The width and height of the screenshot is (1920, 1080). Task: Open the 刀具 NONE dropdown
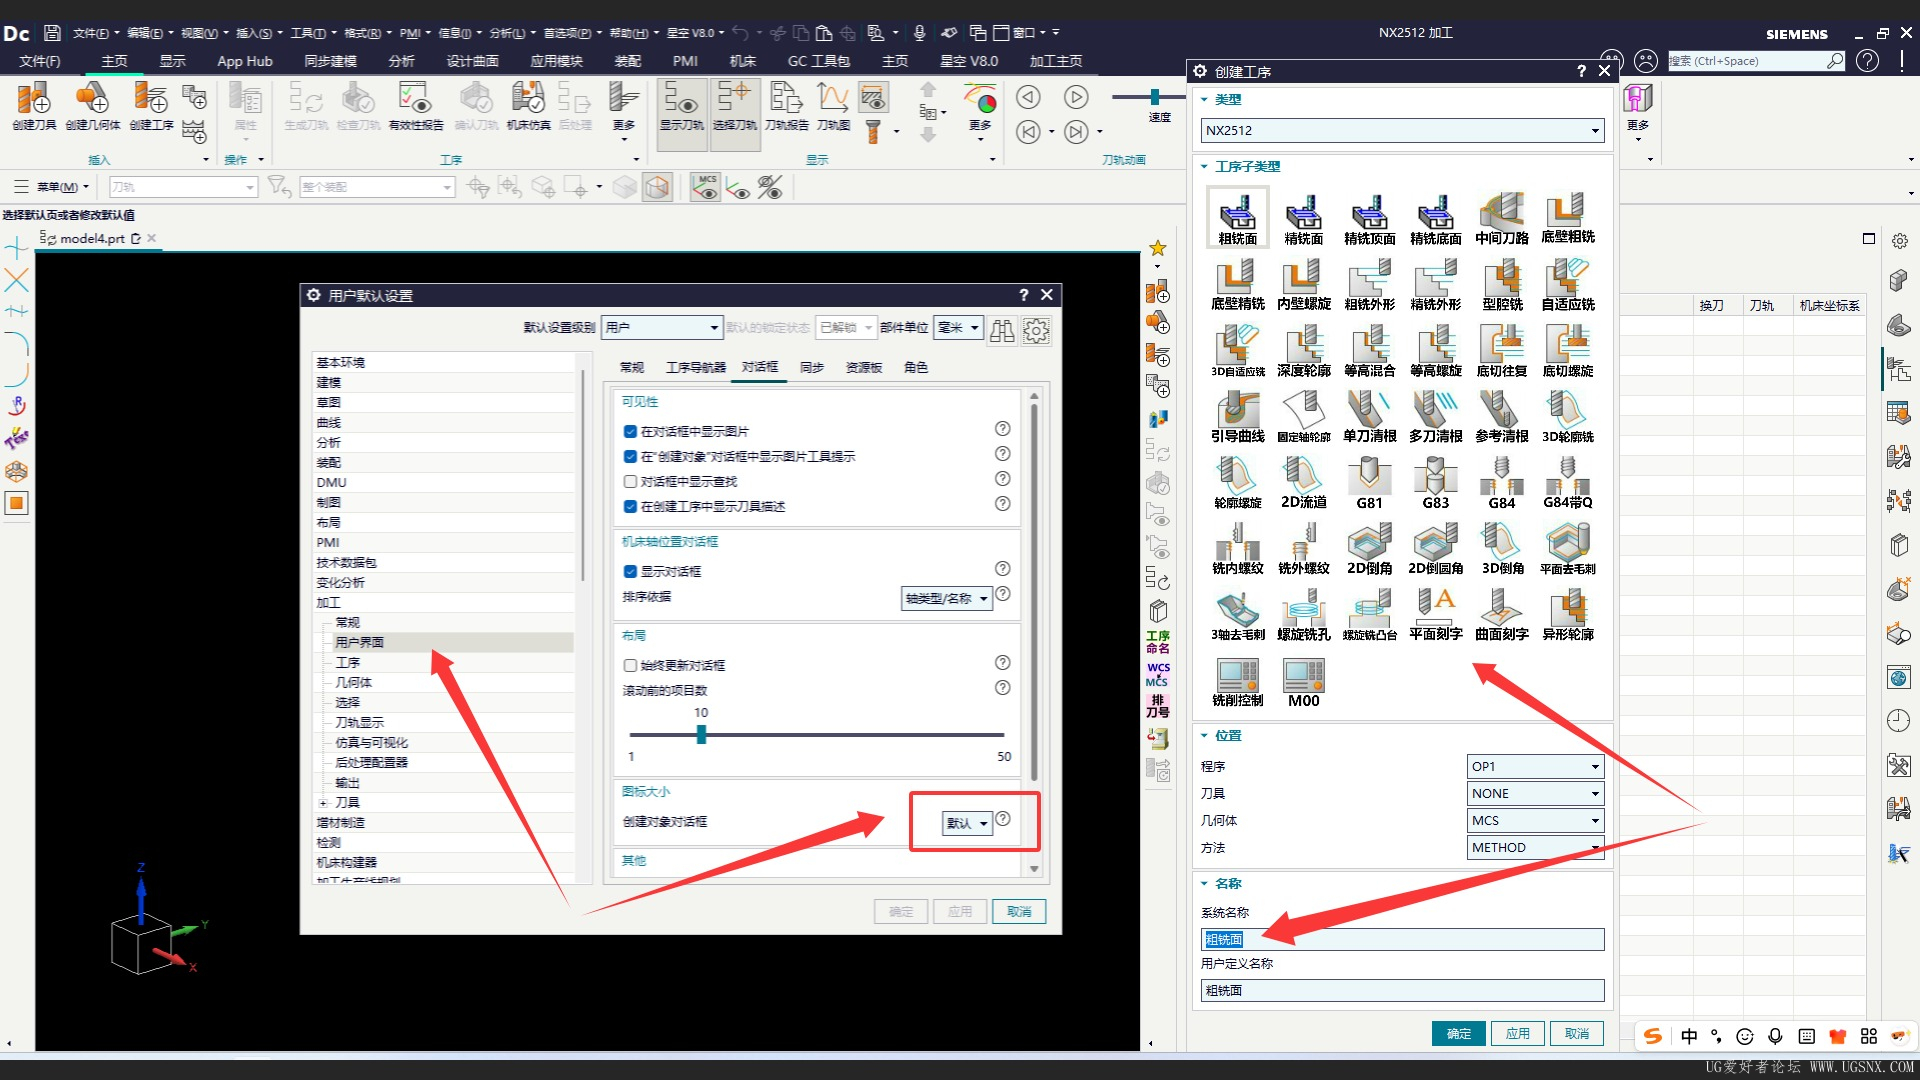pyautogui.click(x=1535, y=794)
